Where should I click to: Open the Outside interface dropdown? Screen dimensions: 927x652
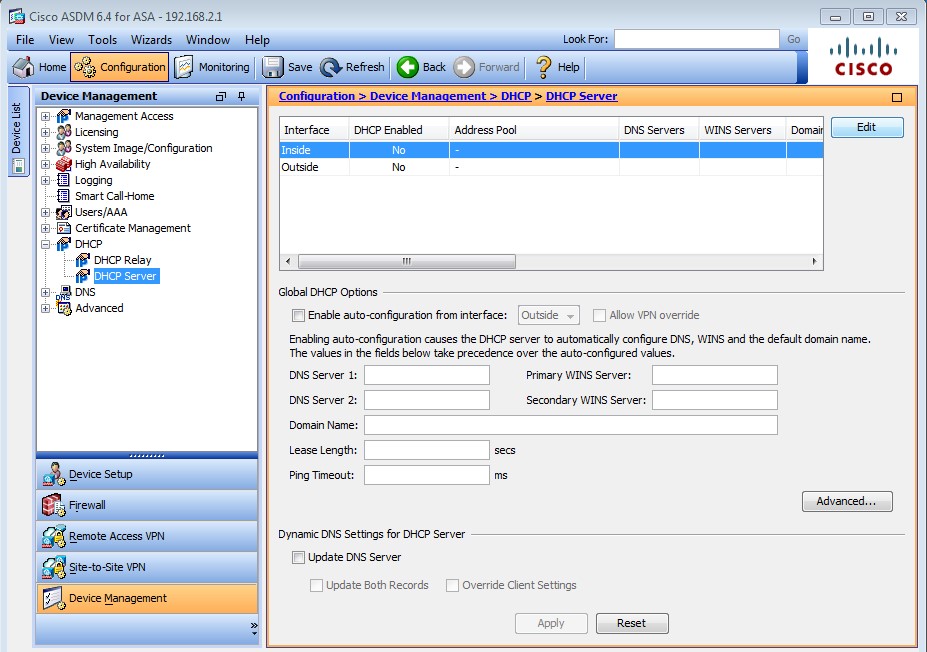pos(549,315)
